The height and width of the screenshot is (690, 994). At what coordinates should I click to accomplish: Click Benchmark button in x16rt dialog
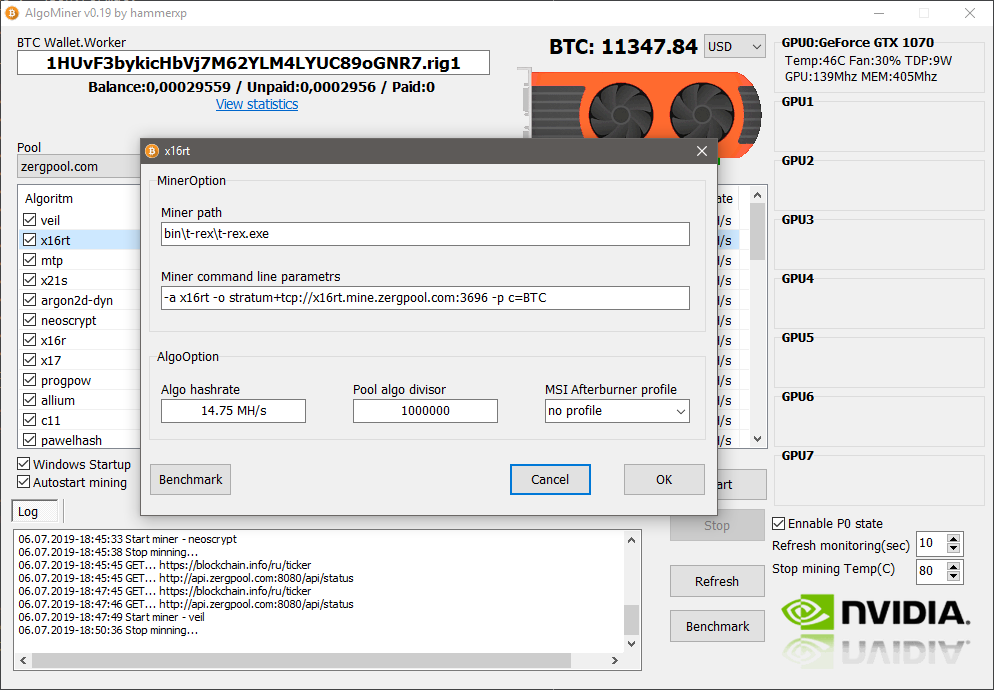tap(190, 479)
